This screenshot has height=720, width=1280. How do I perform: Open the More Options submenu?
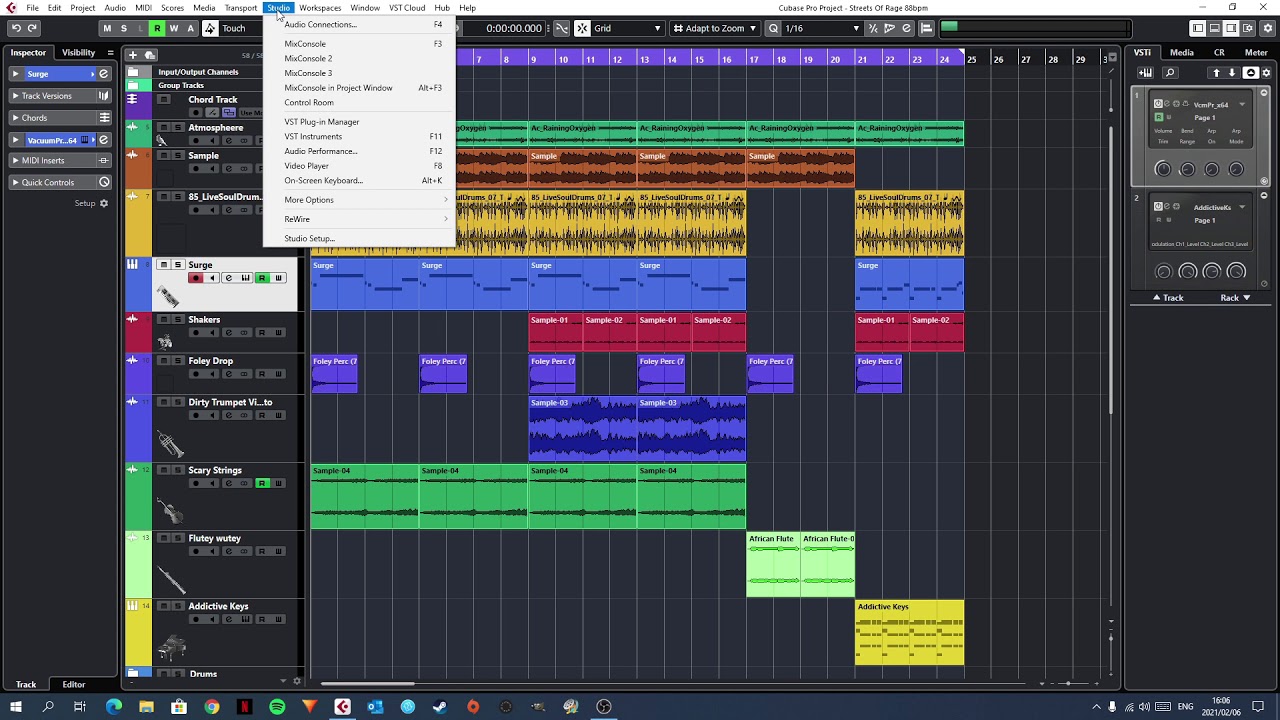coord(359,200)
